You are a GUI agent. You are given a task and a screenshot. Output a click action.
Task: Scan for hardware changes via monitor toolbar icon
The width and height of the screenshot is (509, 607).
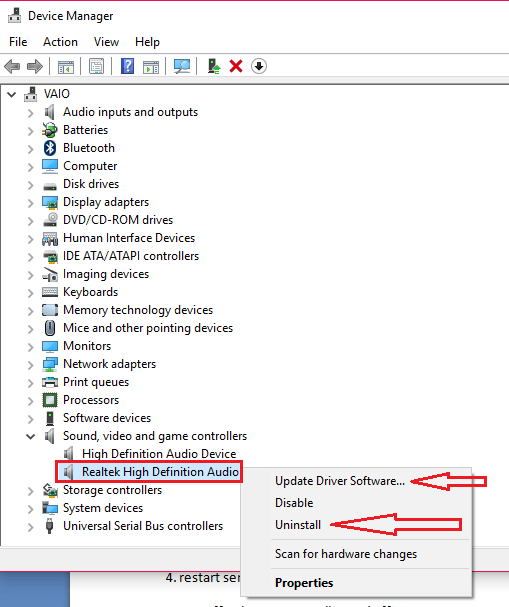(x=182, y=66)
